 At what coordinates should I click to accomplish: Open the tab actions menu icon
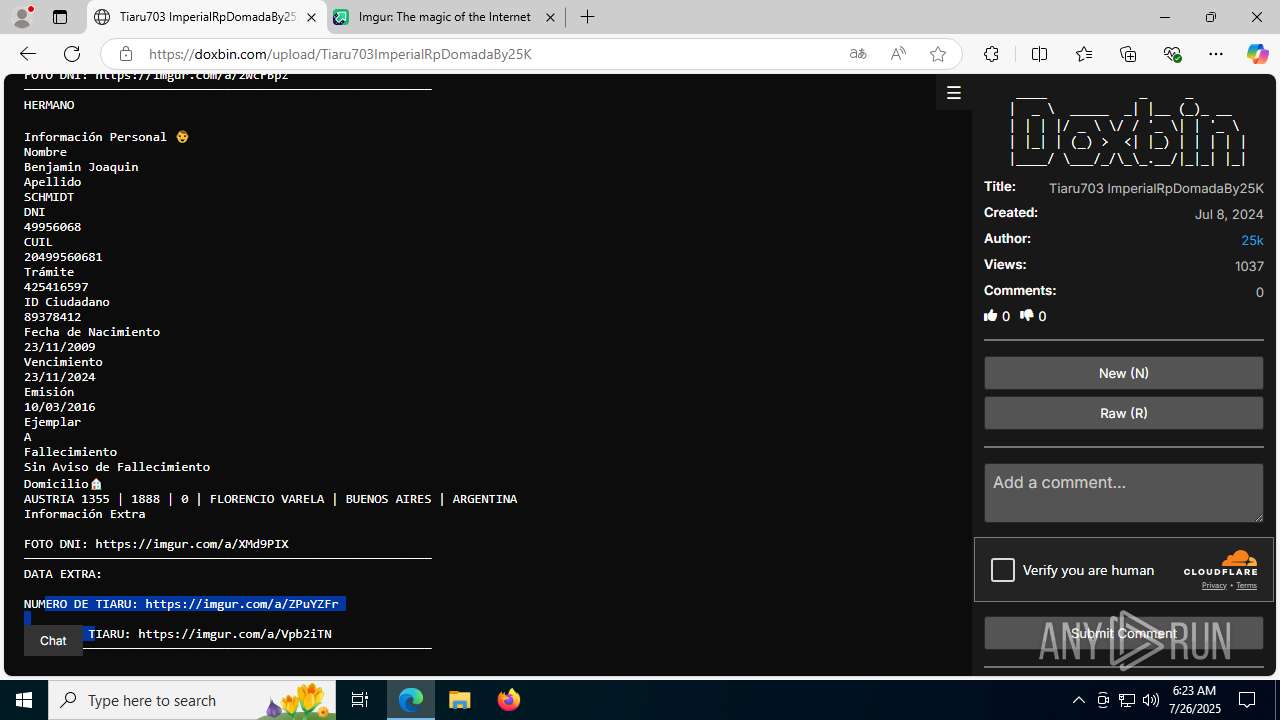pyautogui.click(x=60, y=17)
